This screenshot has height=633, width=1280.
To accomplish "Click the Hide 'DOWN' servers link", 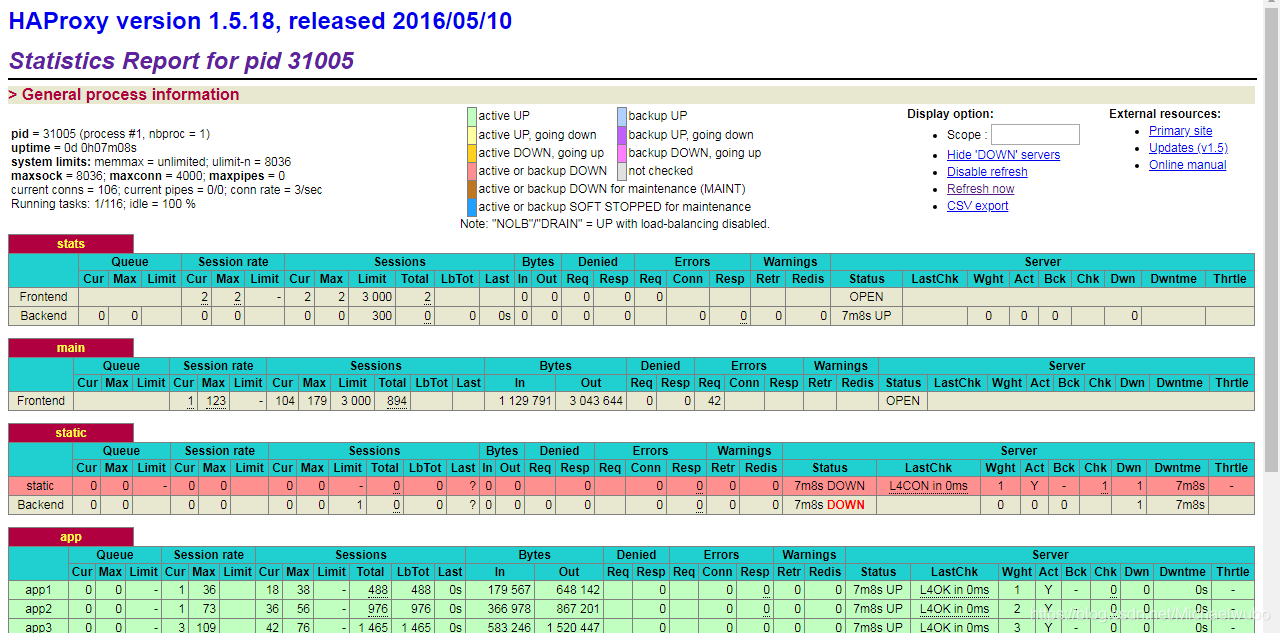I will pos(1003,155).
